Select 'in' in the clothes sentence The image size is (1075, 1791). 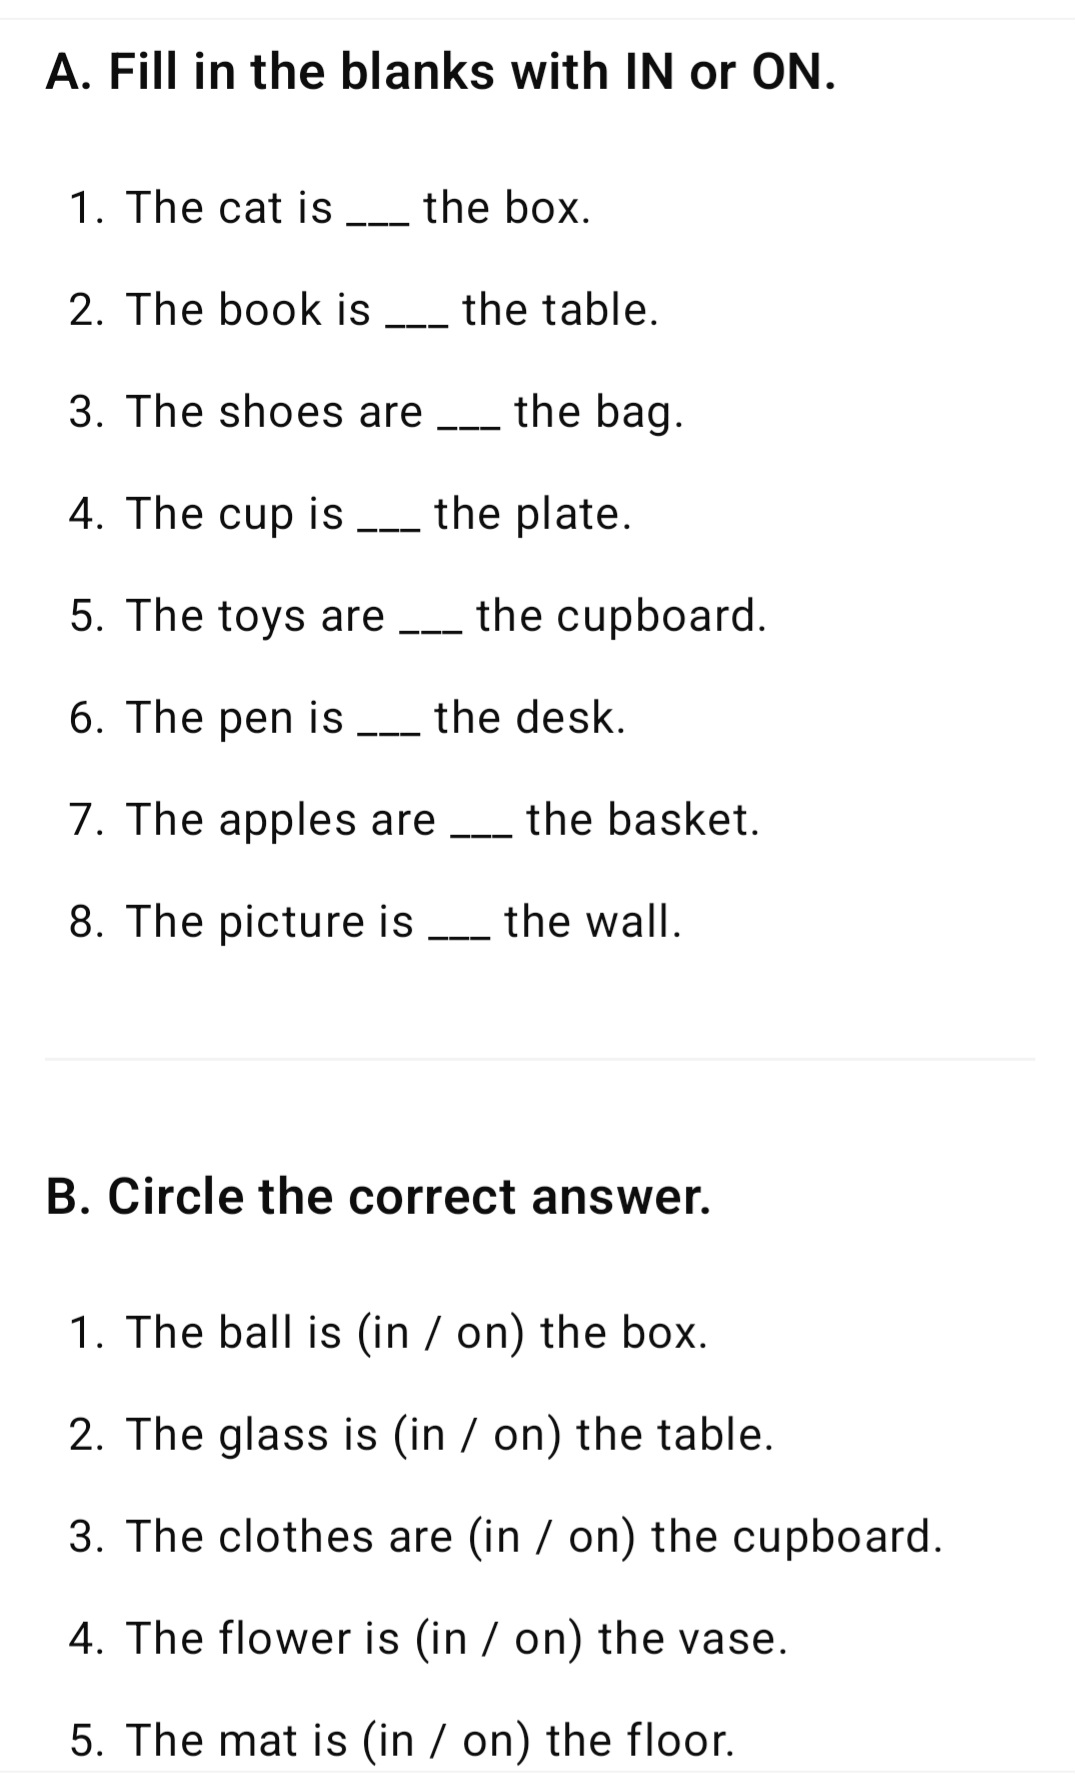click(503, 1537)
